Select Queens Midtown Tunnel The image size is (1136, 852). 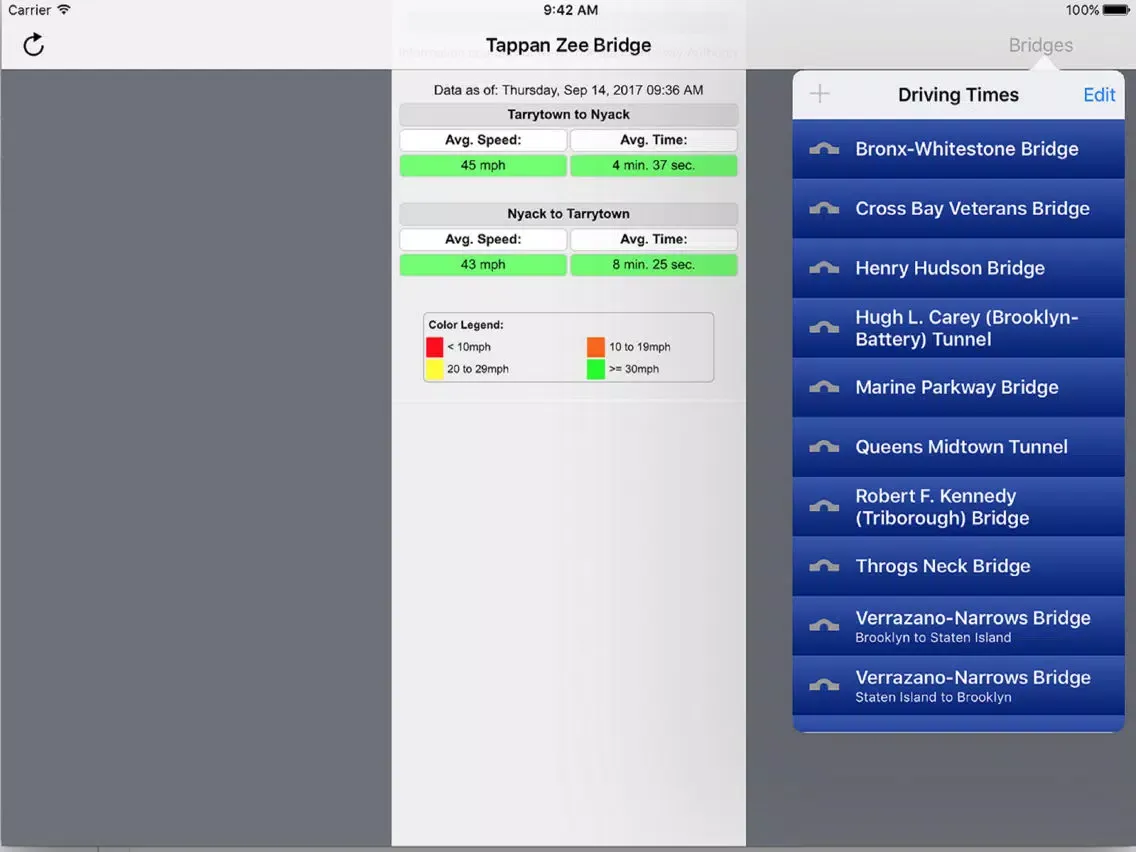(x=958, y=447)
